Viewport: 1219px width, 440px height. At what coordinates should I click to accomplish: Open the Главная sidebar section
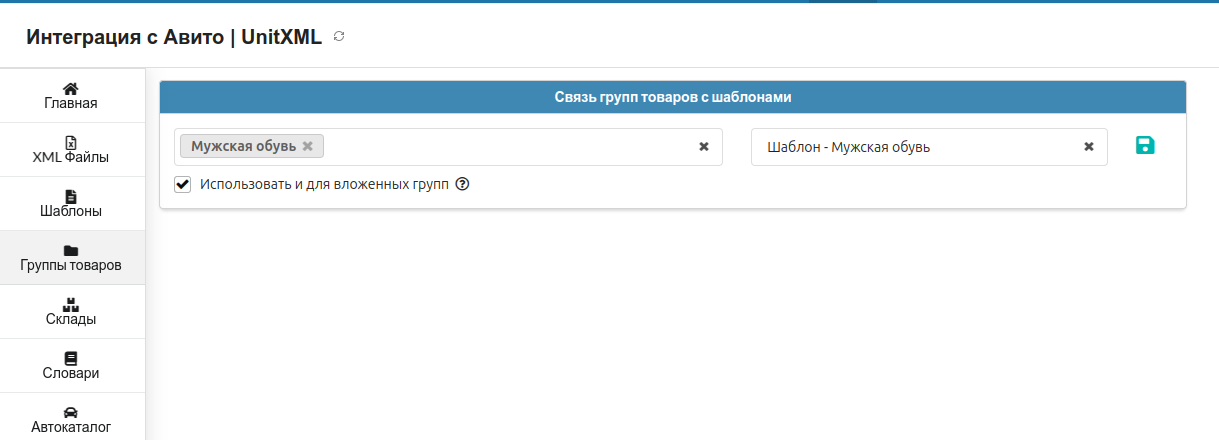click(72, 95)
